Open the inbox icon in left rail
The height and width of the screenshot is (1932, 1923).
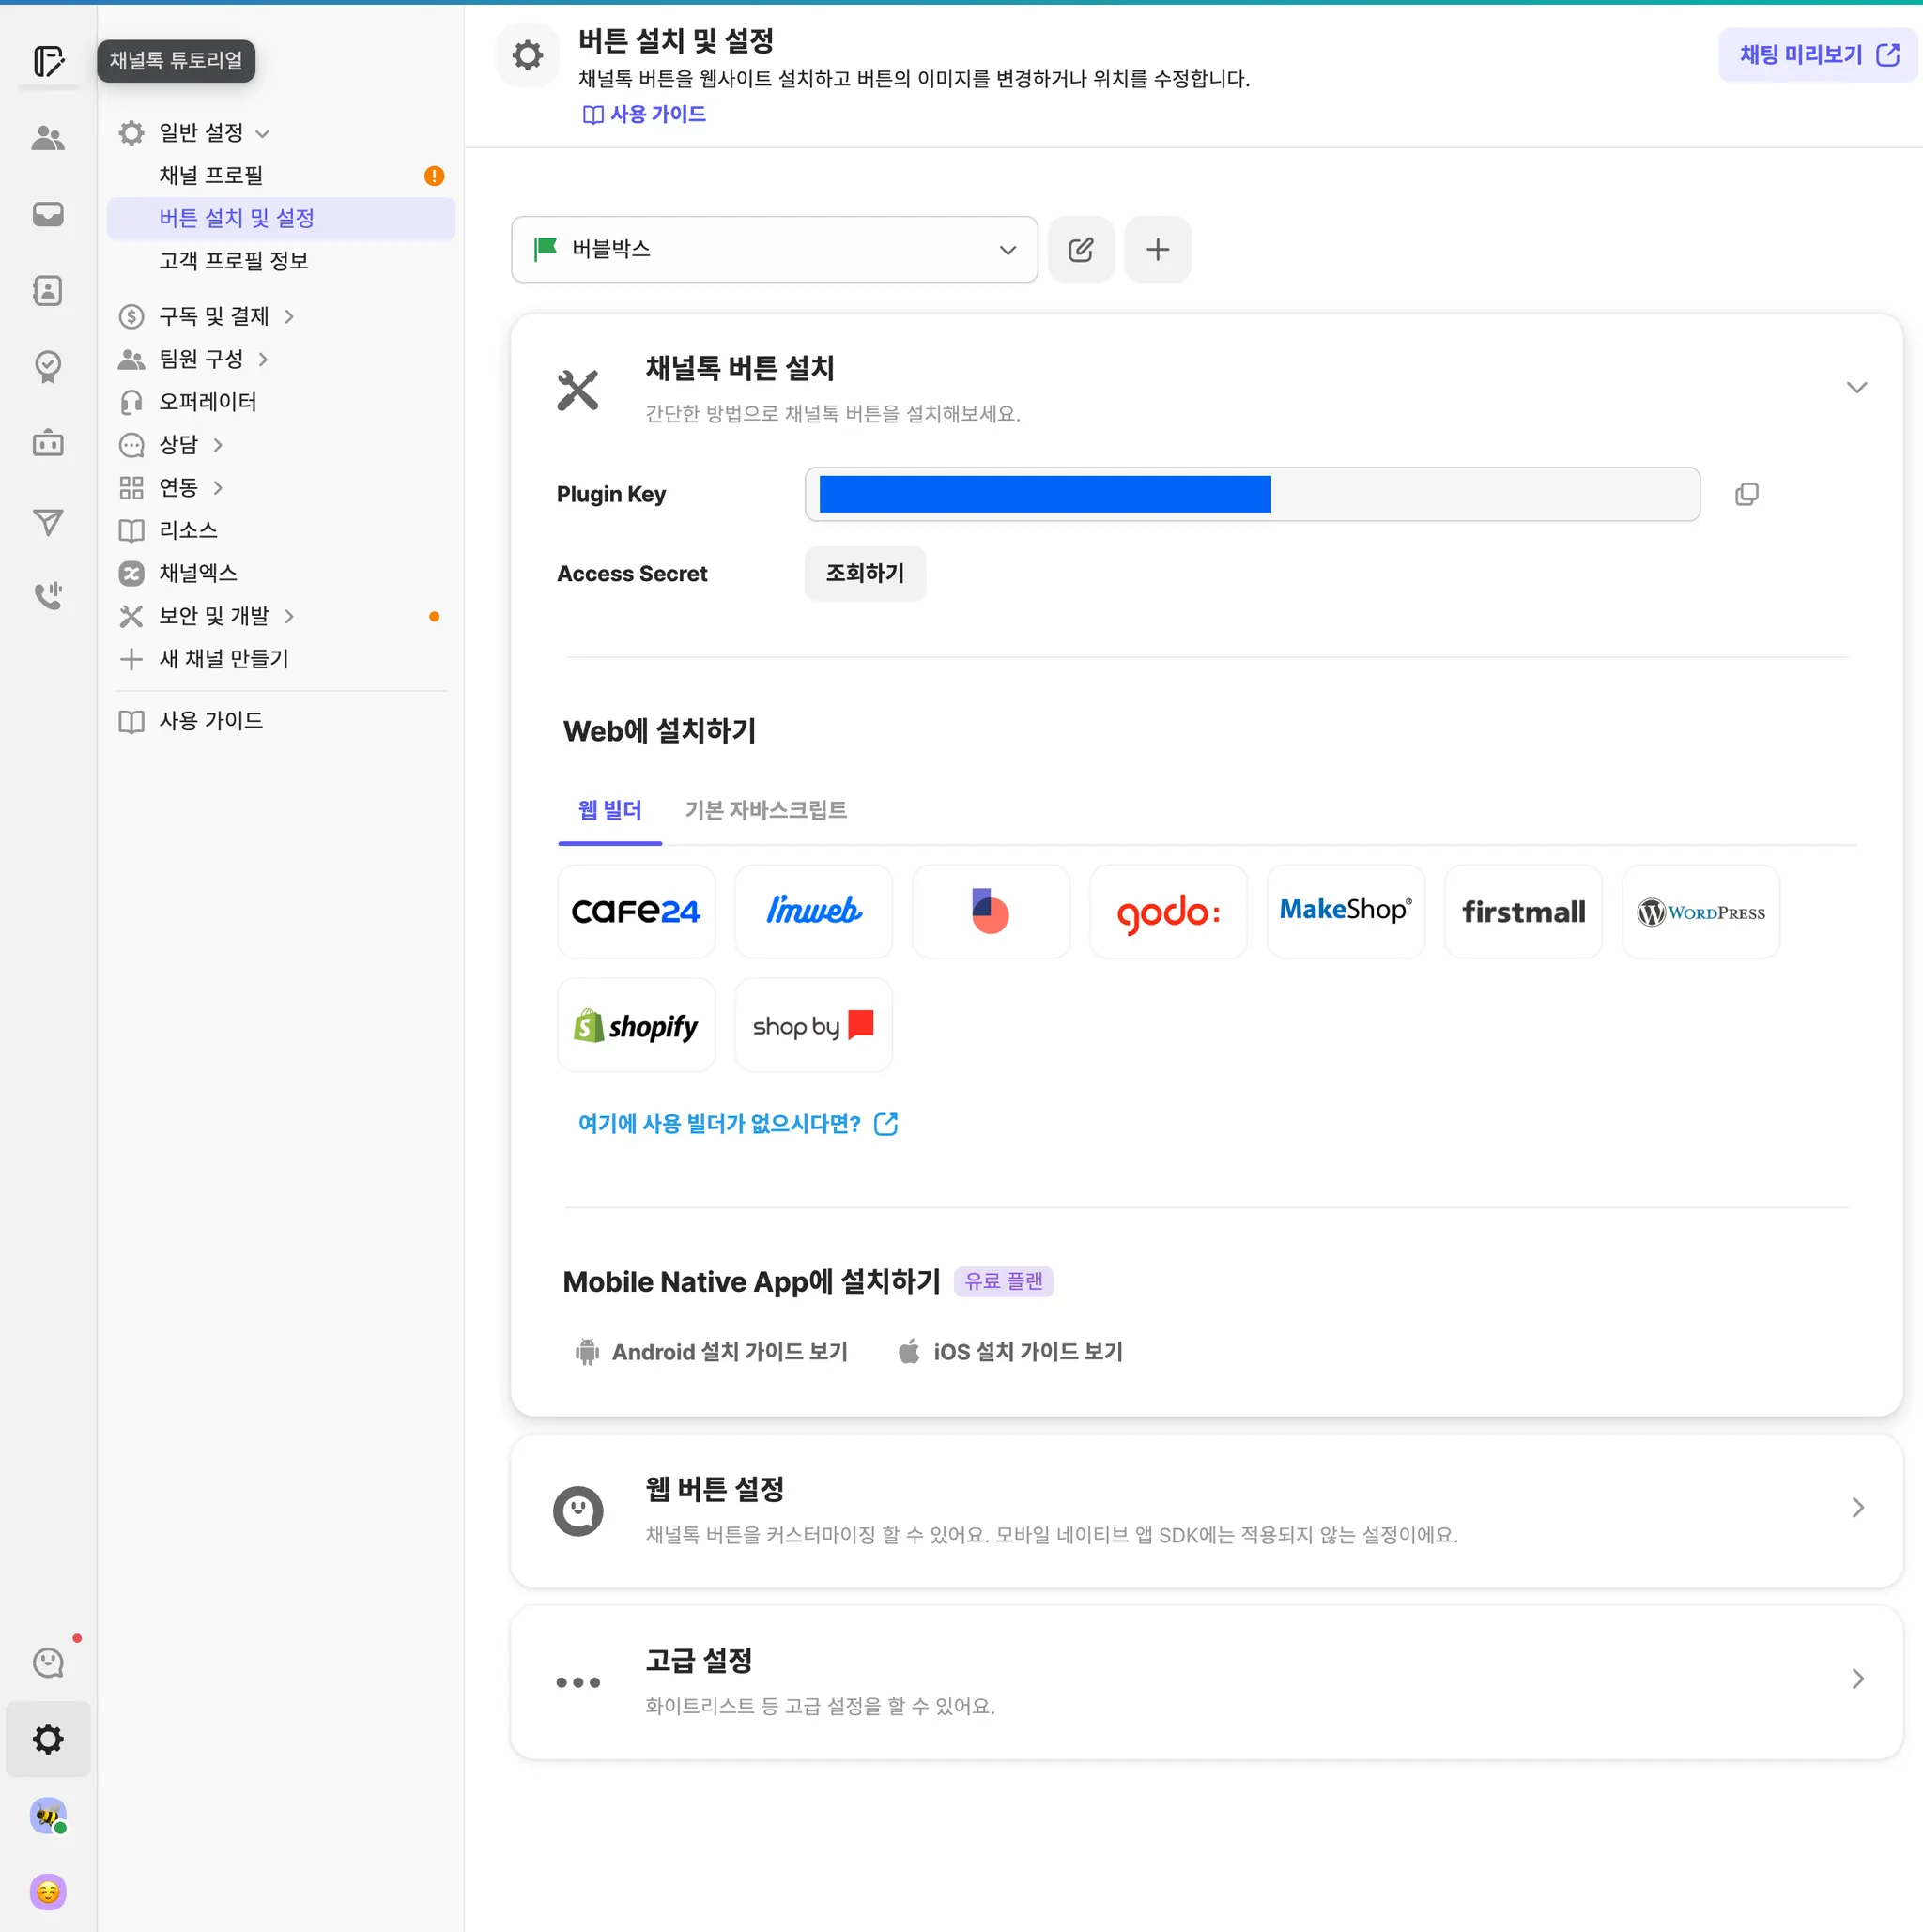point(48,214)
